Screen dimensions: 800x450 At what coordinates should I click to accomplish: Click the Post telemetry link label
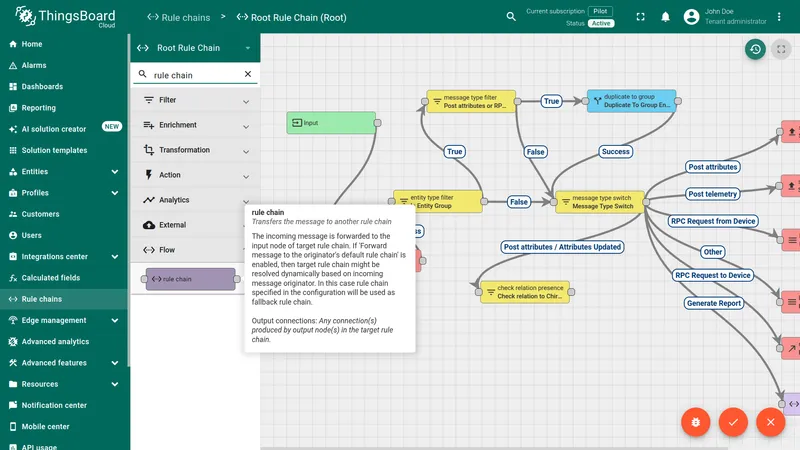pos(712,194)
